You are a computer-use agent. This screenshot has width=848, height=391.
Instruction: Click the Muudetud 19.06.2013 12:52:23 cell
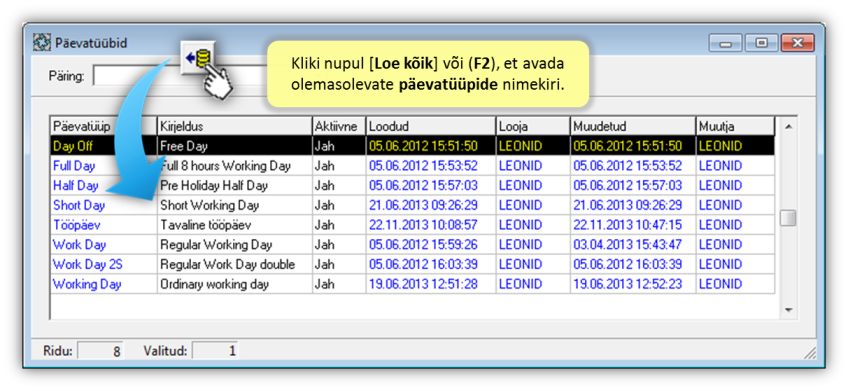(633, 284)
